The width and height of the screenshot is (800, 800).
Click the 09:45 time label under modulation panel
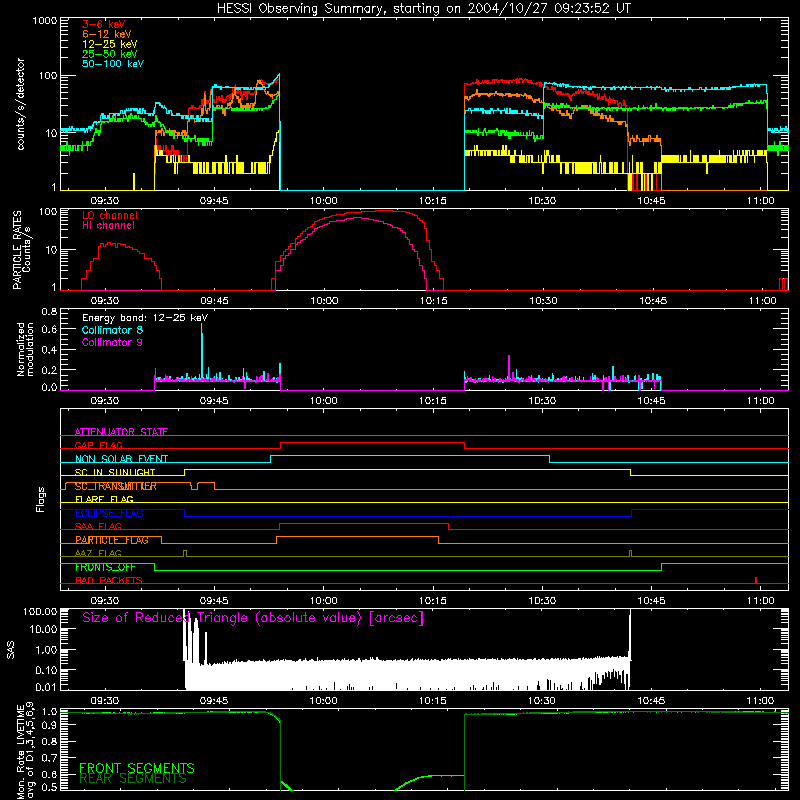coord(214,401)
